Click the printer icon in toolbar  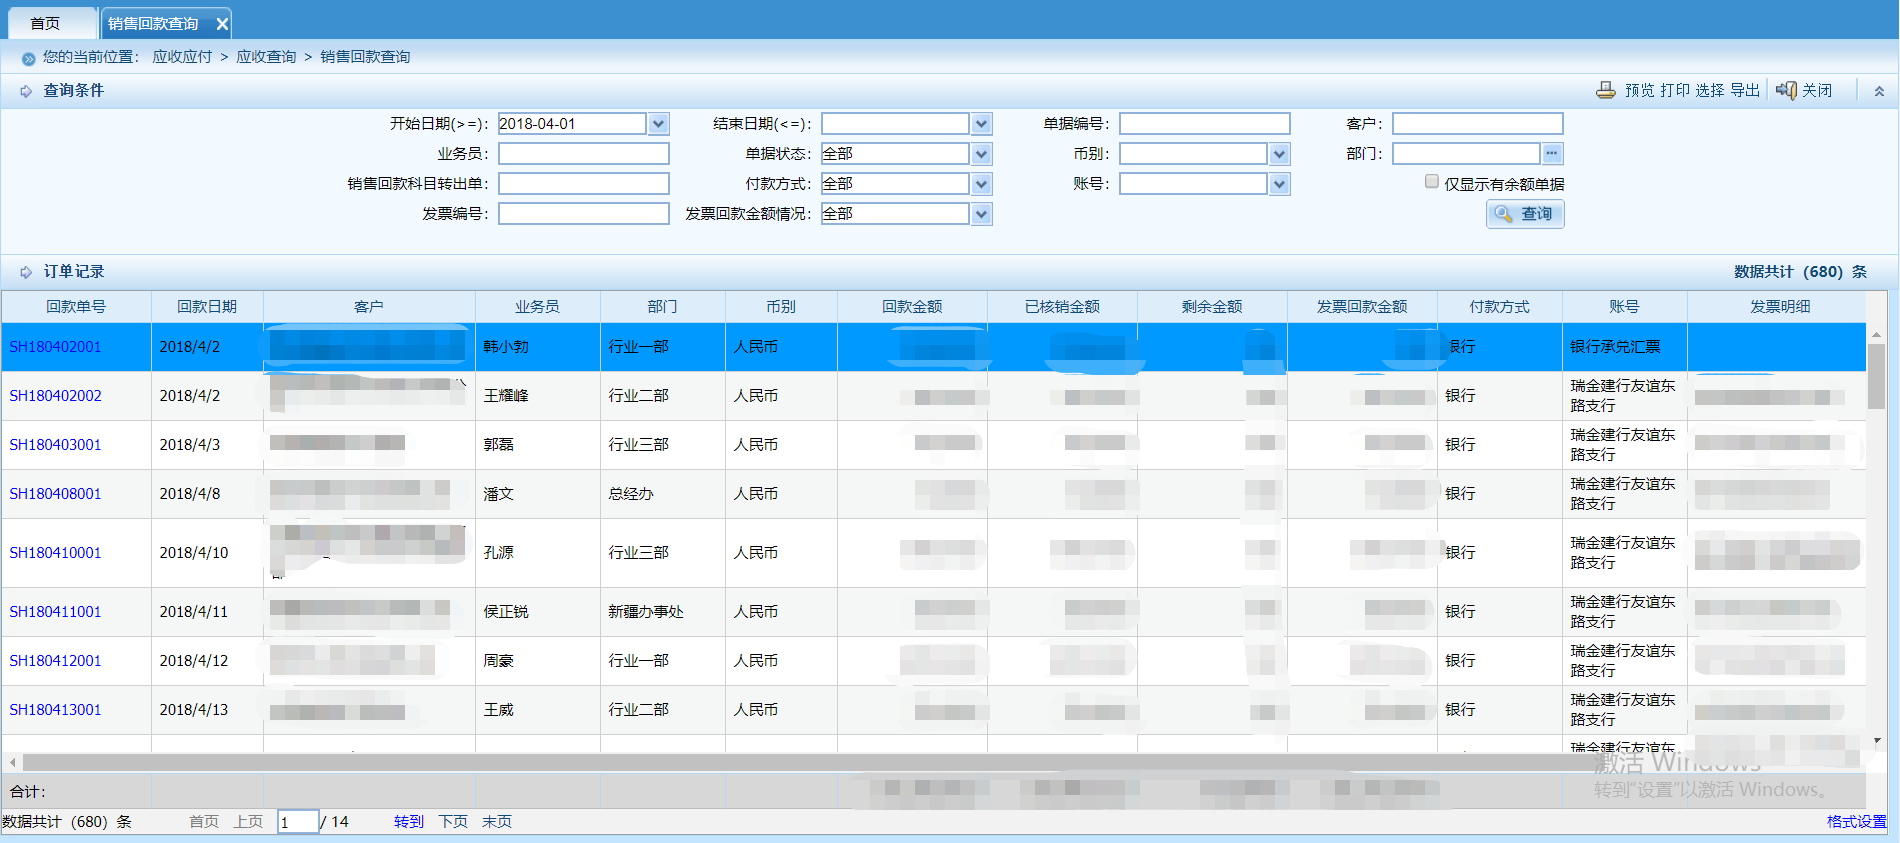1605,90
